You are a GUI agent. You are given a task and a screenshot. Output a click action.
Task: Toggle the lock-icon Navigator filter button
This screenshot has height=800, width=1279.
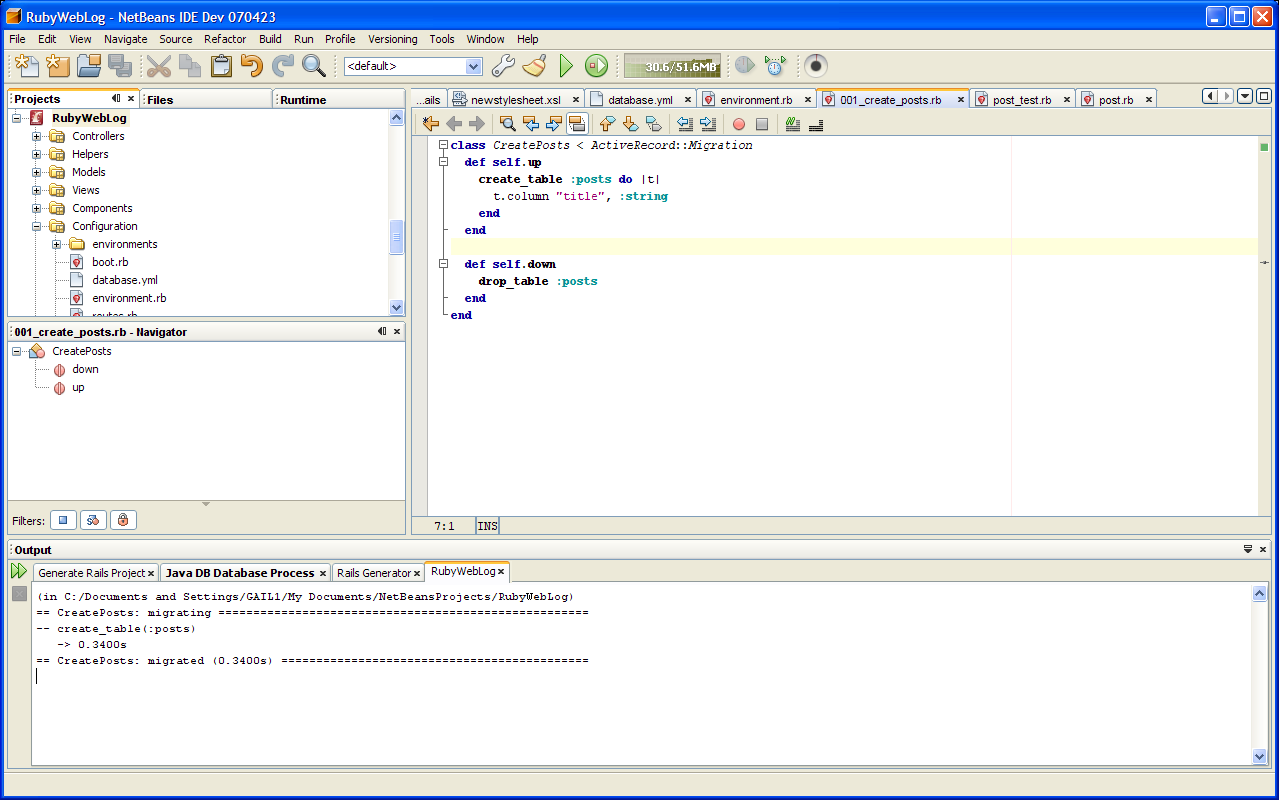(122, 520)
